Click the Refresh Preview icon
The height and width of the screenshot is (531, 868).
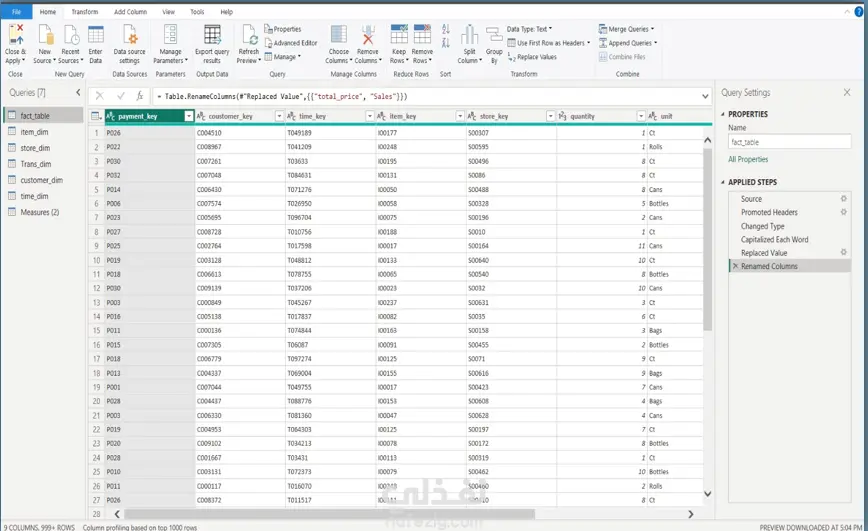(x=249, y=34)
